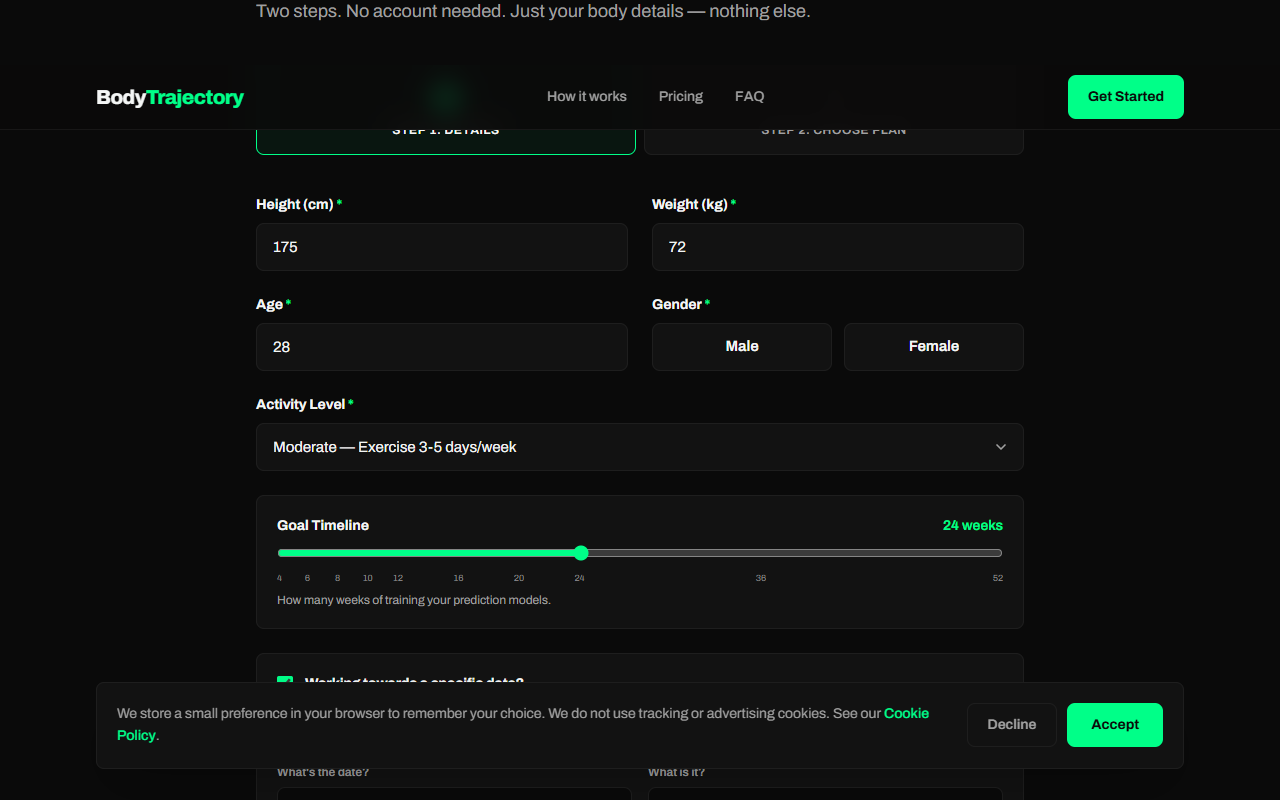Click the 36 tick label under the slider
Image resolution: width=1280 pixels, height=800 pixels.
(761, 578)
